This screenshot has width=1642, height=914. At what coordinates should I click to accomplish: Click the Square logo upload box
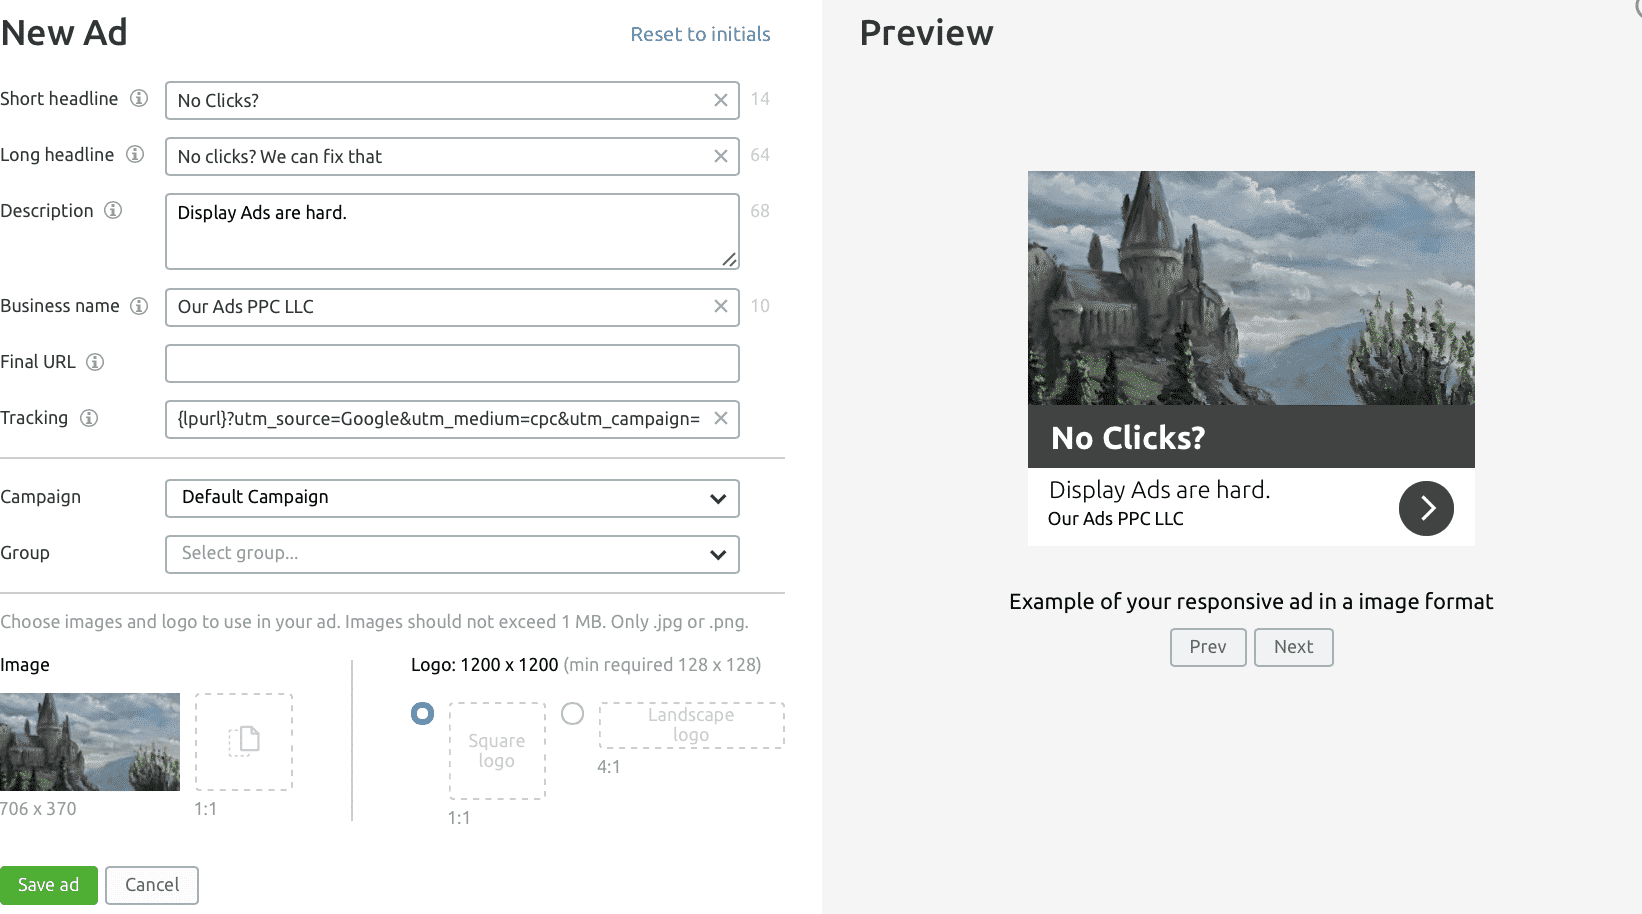tap(497, 750)
